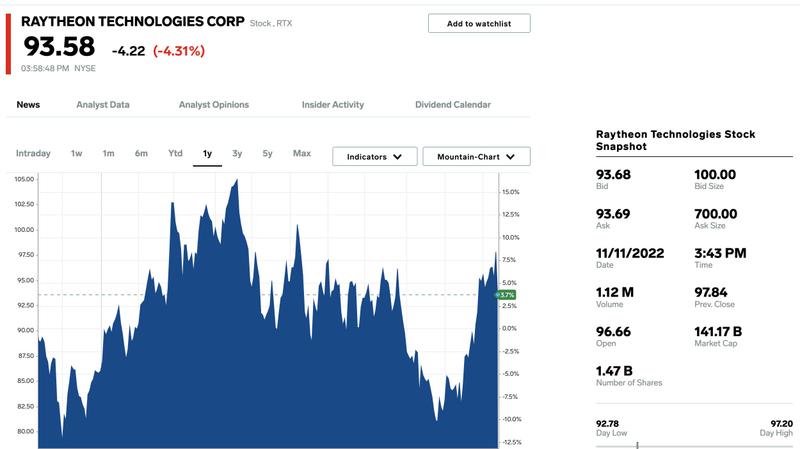Click the Ask Size value 700.00
This screenshot has height=449, width=800.
point(715,214)
